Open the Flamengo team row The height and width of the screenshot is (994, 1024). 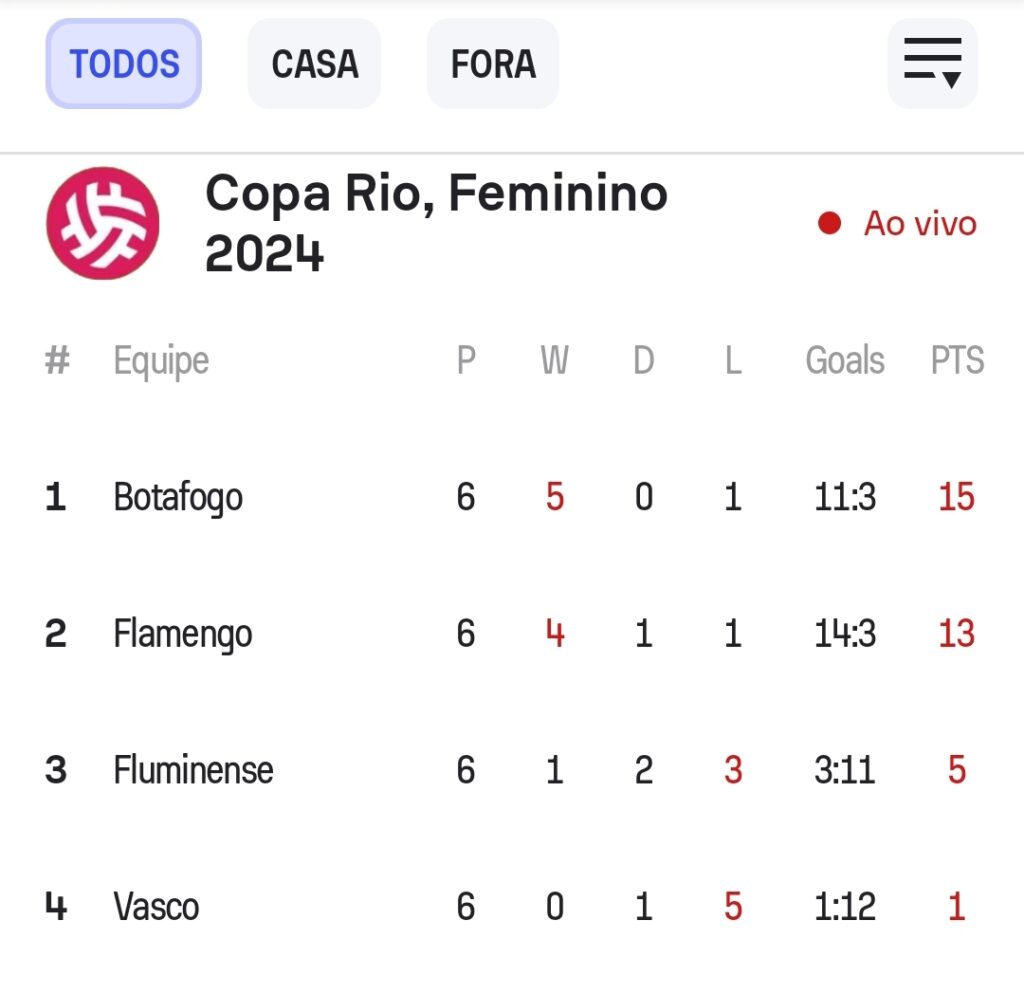coord(512,633)
